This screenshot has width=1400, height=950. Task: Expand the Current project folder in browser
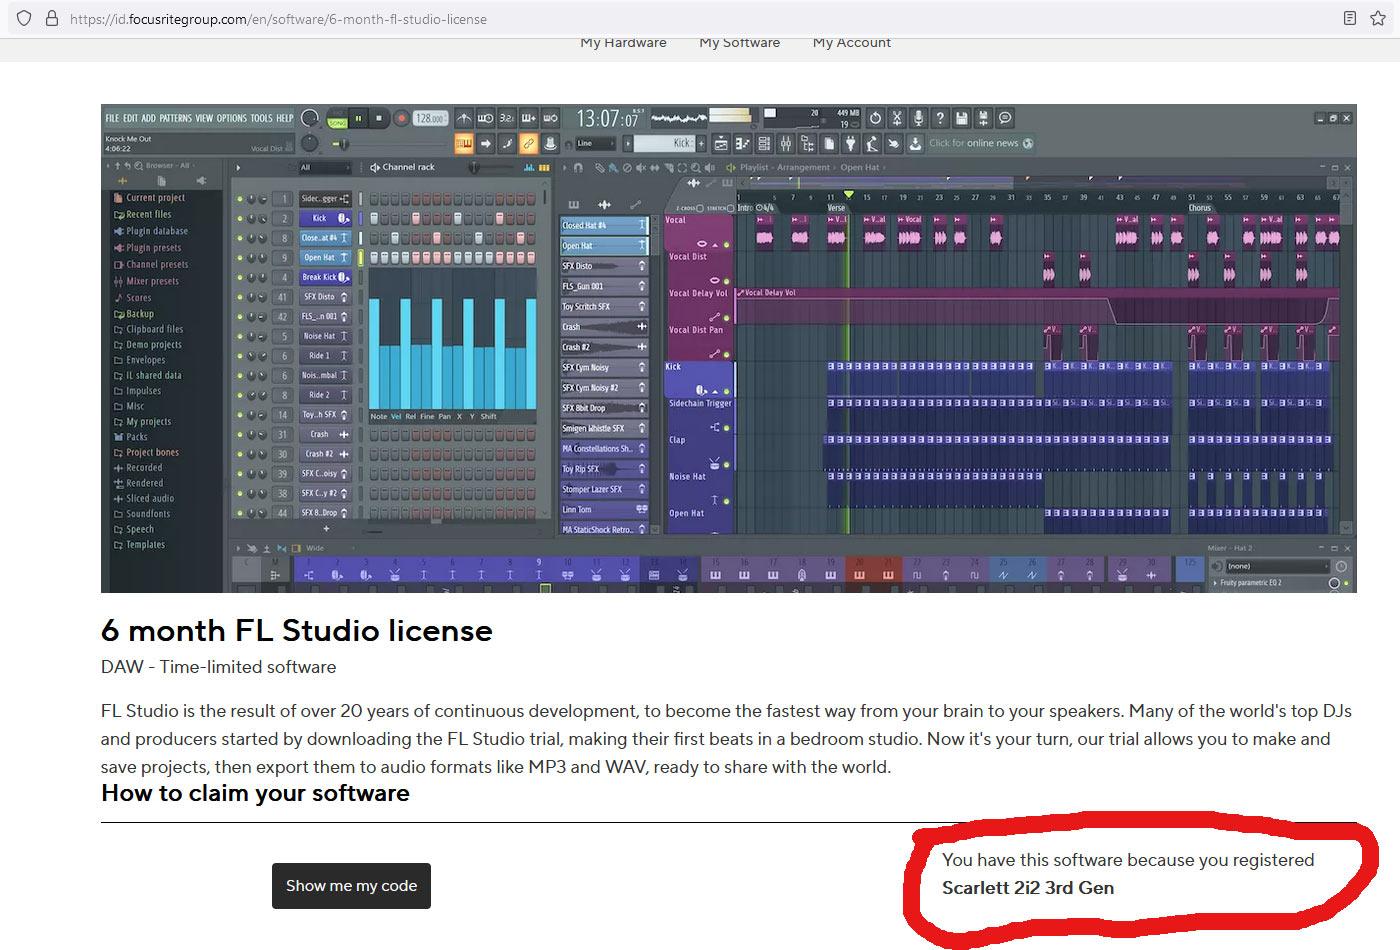(x=154, y=198)
